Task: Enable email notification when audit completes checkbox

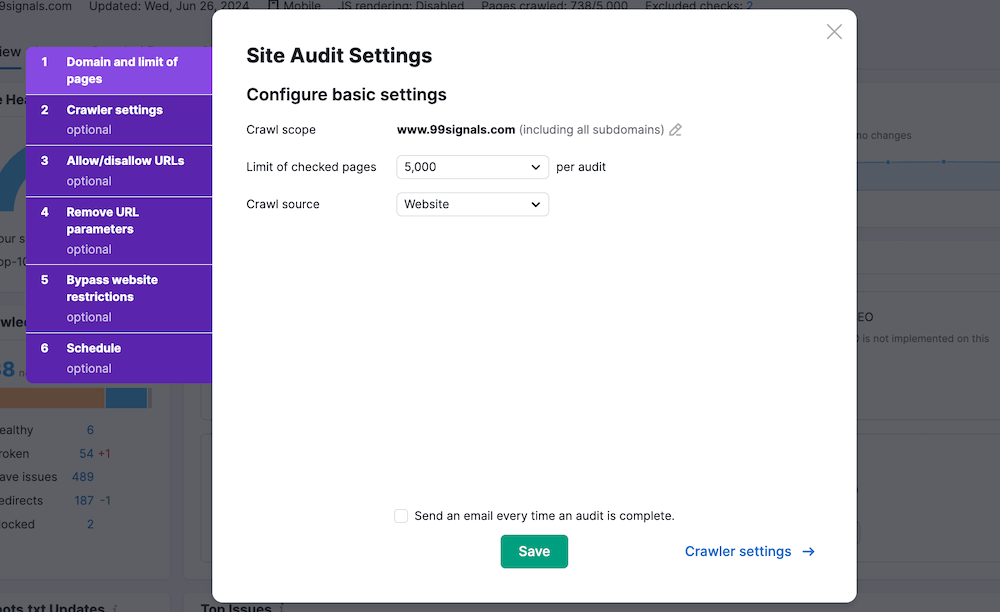Action: [401, 516]
